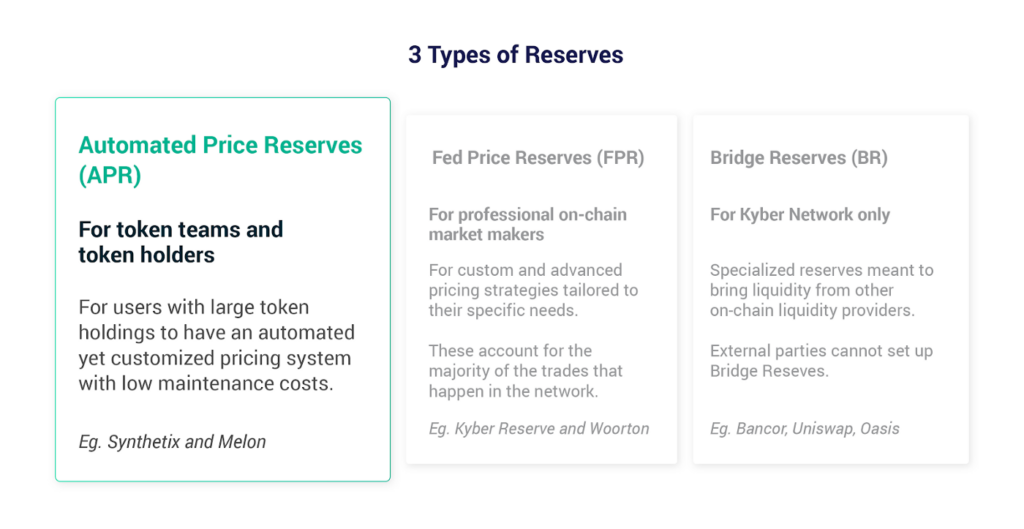Viewport: 1024px width, 529px height.
Task: Click the word 'Woorton' in FPR example
Action: (619, 428)
